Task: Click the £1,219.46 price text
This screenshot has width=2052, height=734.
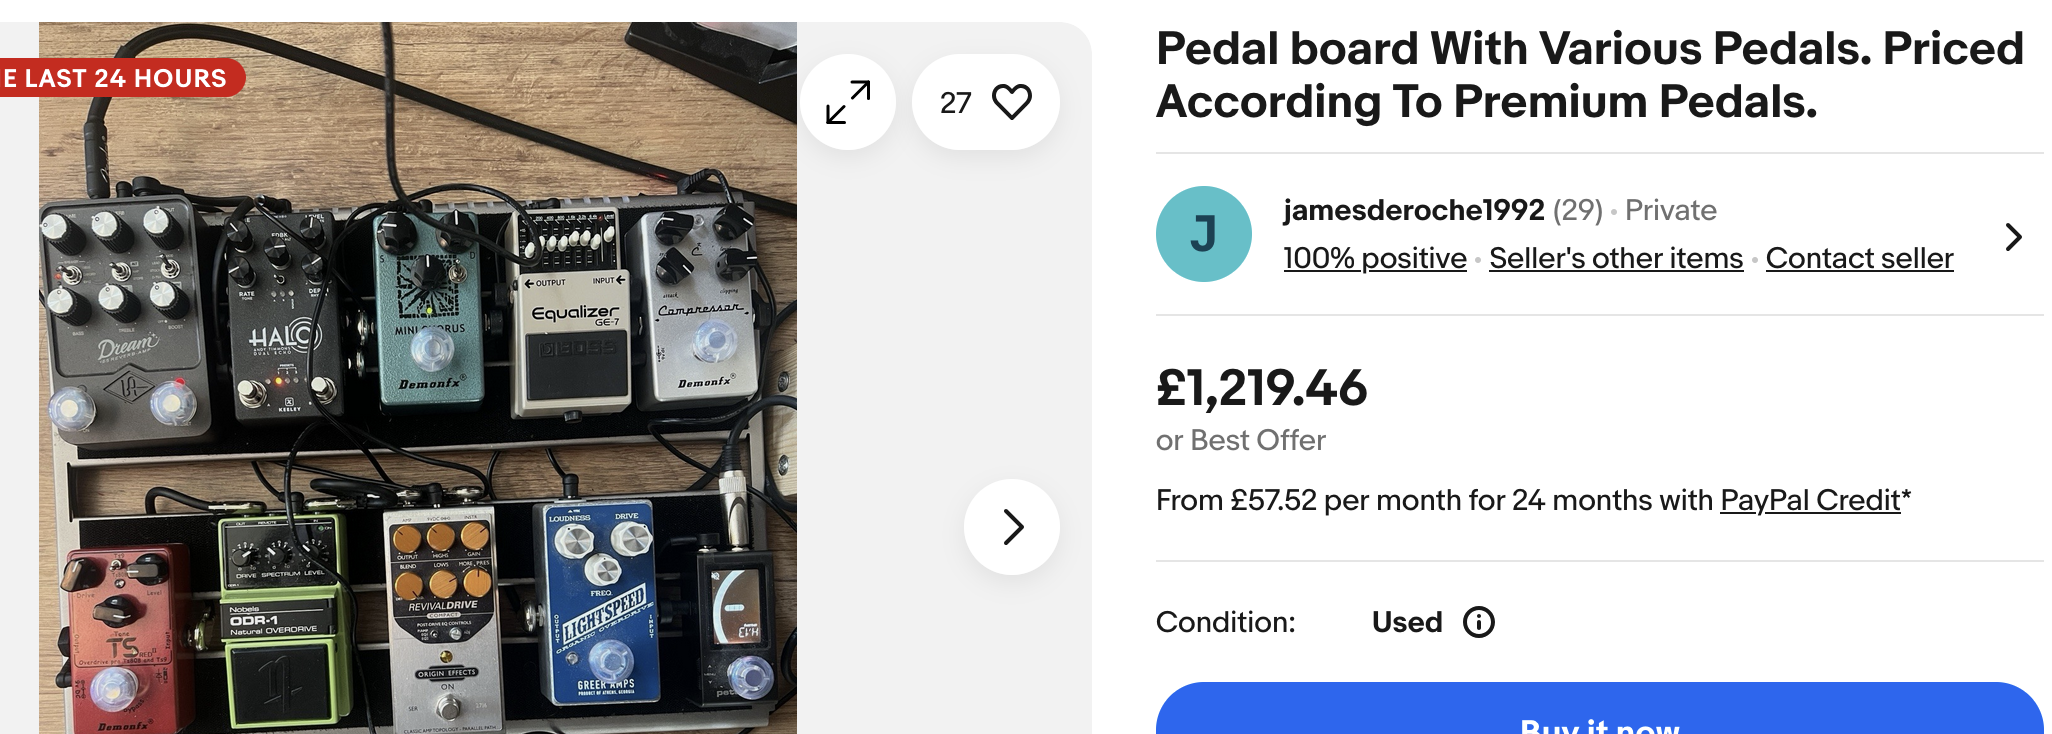Action: coord(1261,388)
